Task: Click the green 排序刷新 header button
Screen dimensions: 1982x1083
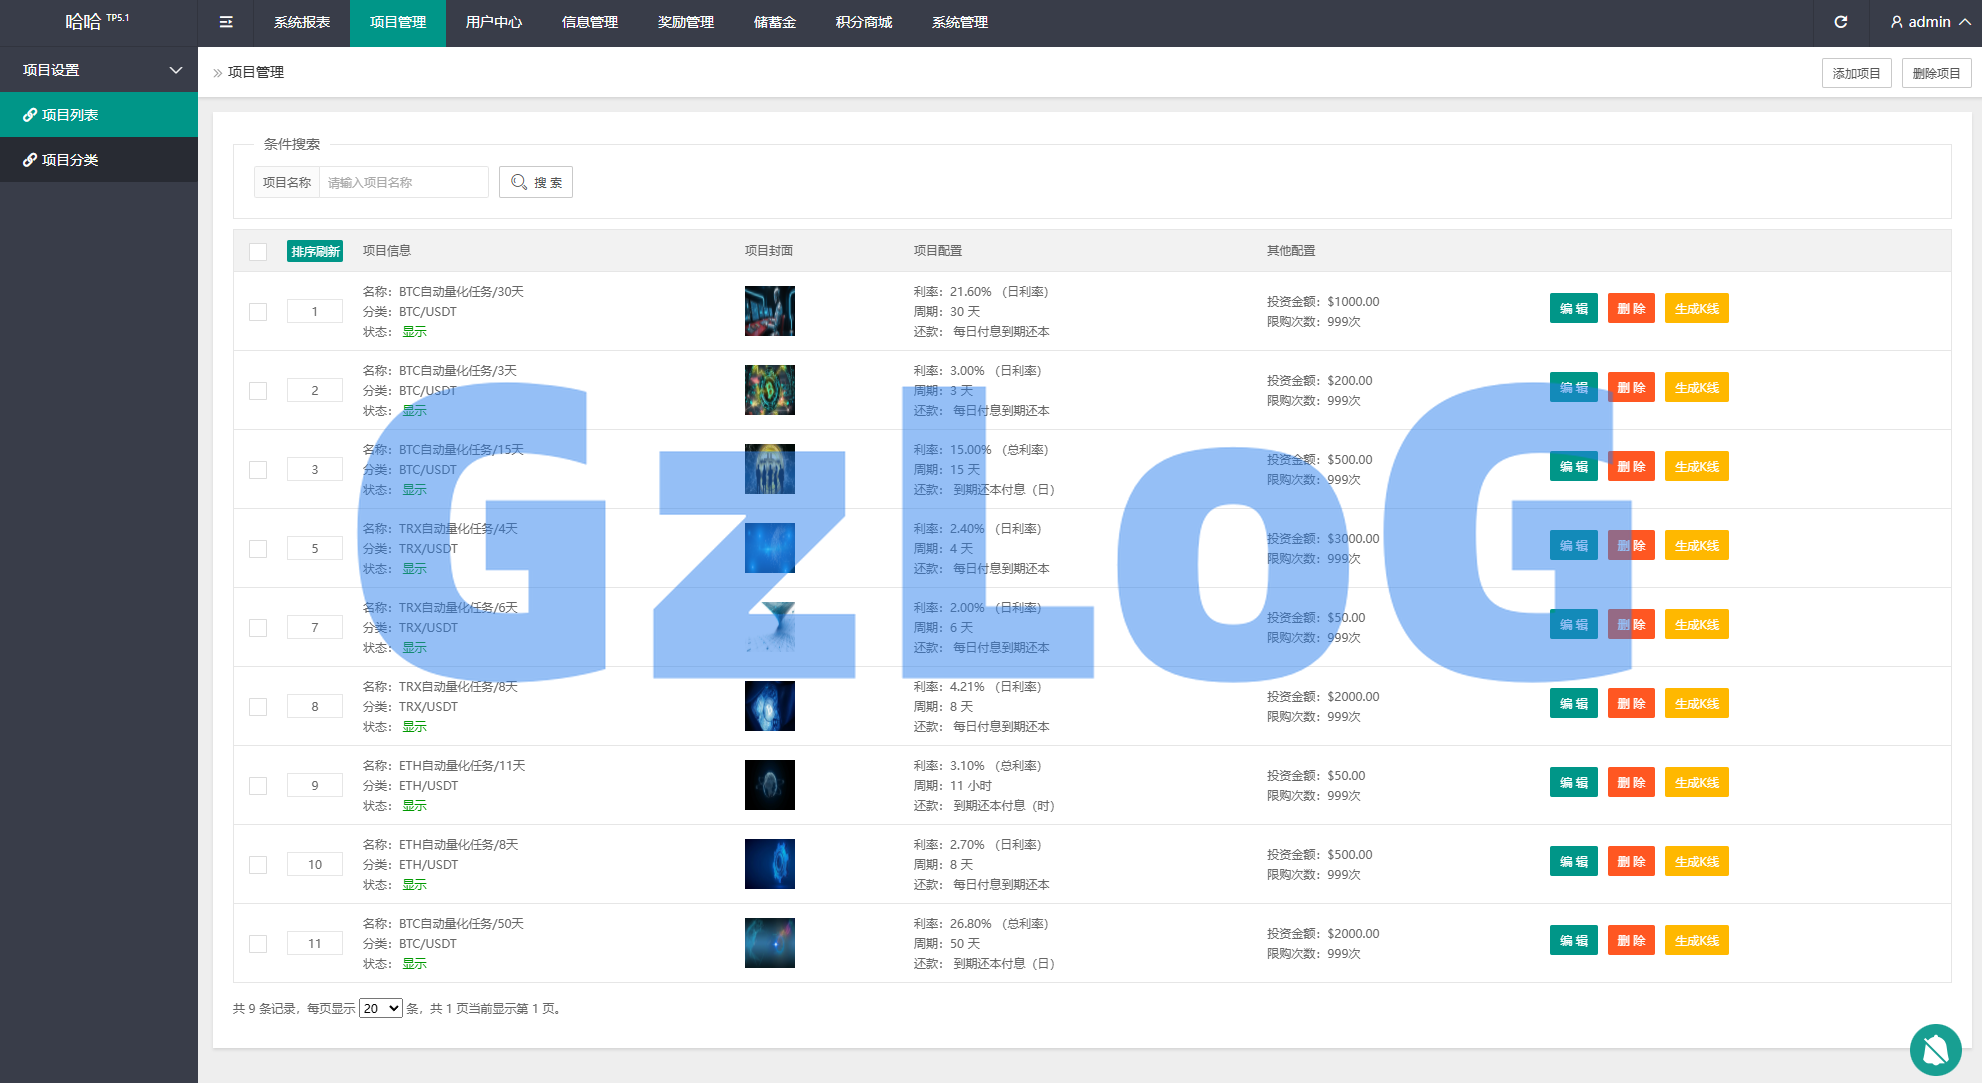Action: click(315, 251)
